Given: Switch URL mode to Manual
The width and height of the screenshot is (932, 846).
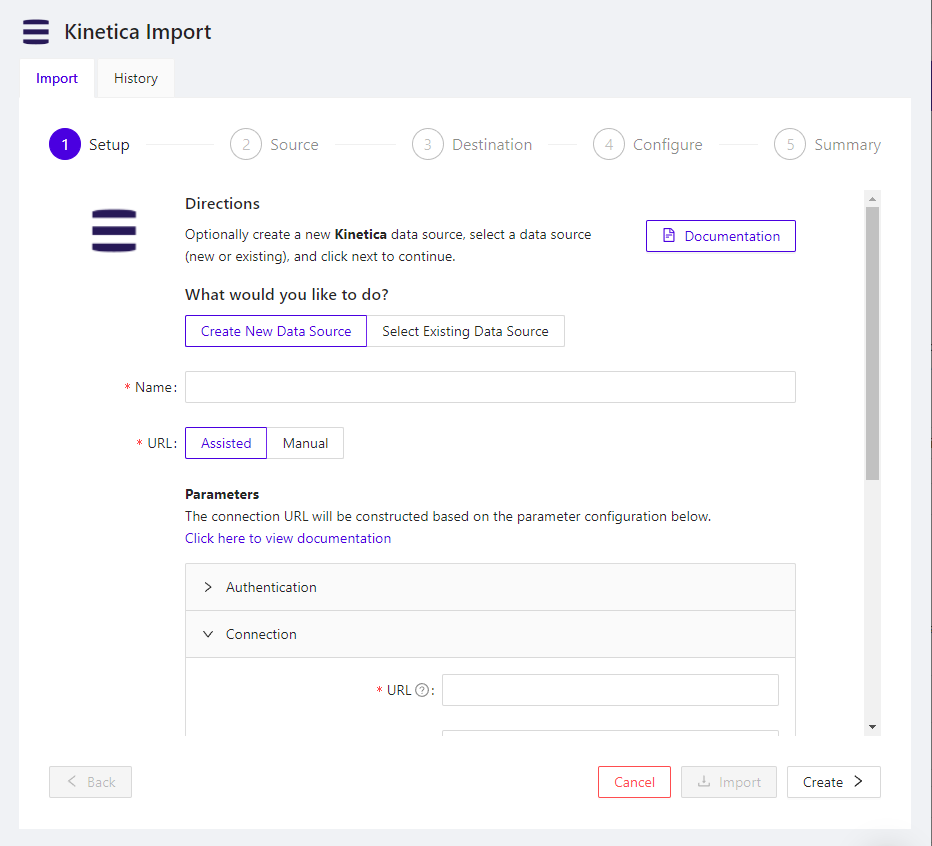Looking at the screenshot, I should pos(305,443).
